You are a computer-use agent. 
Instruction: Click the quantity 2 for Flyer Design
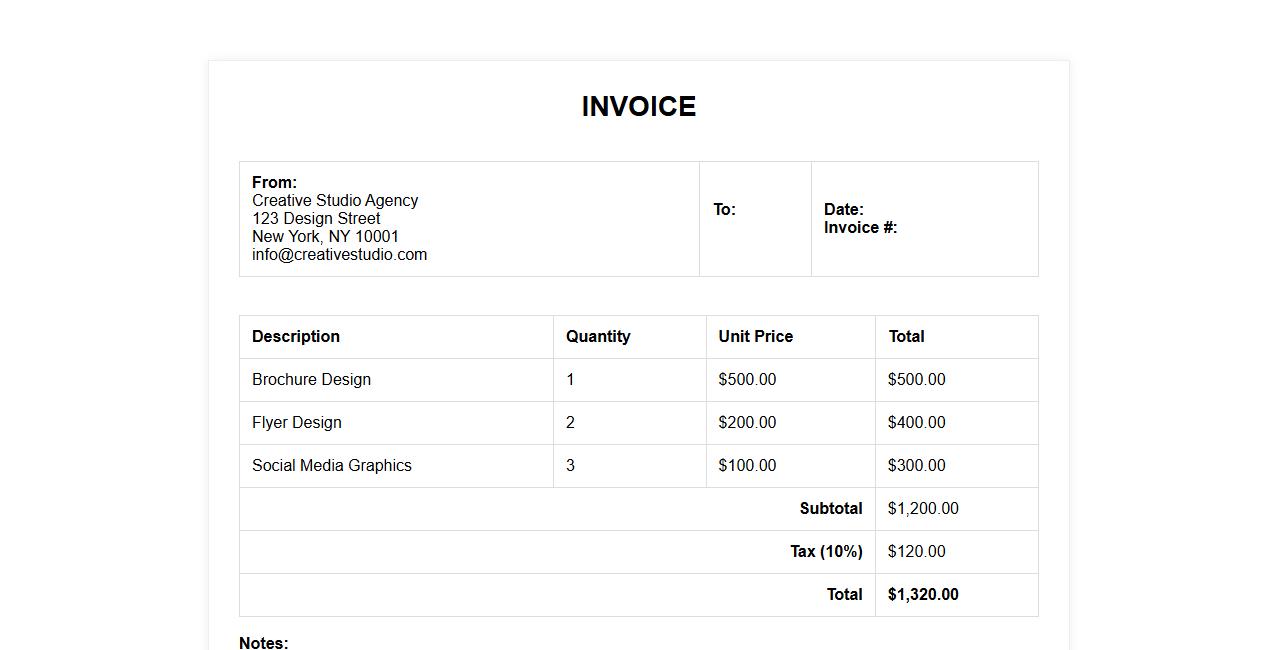pos(570,423)
